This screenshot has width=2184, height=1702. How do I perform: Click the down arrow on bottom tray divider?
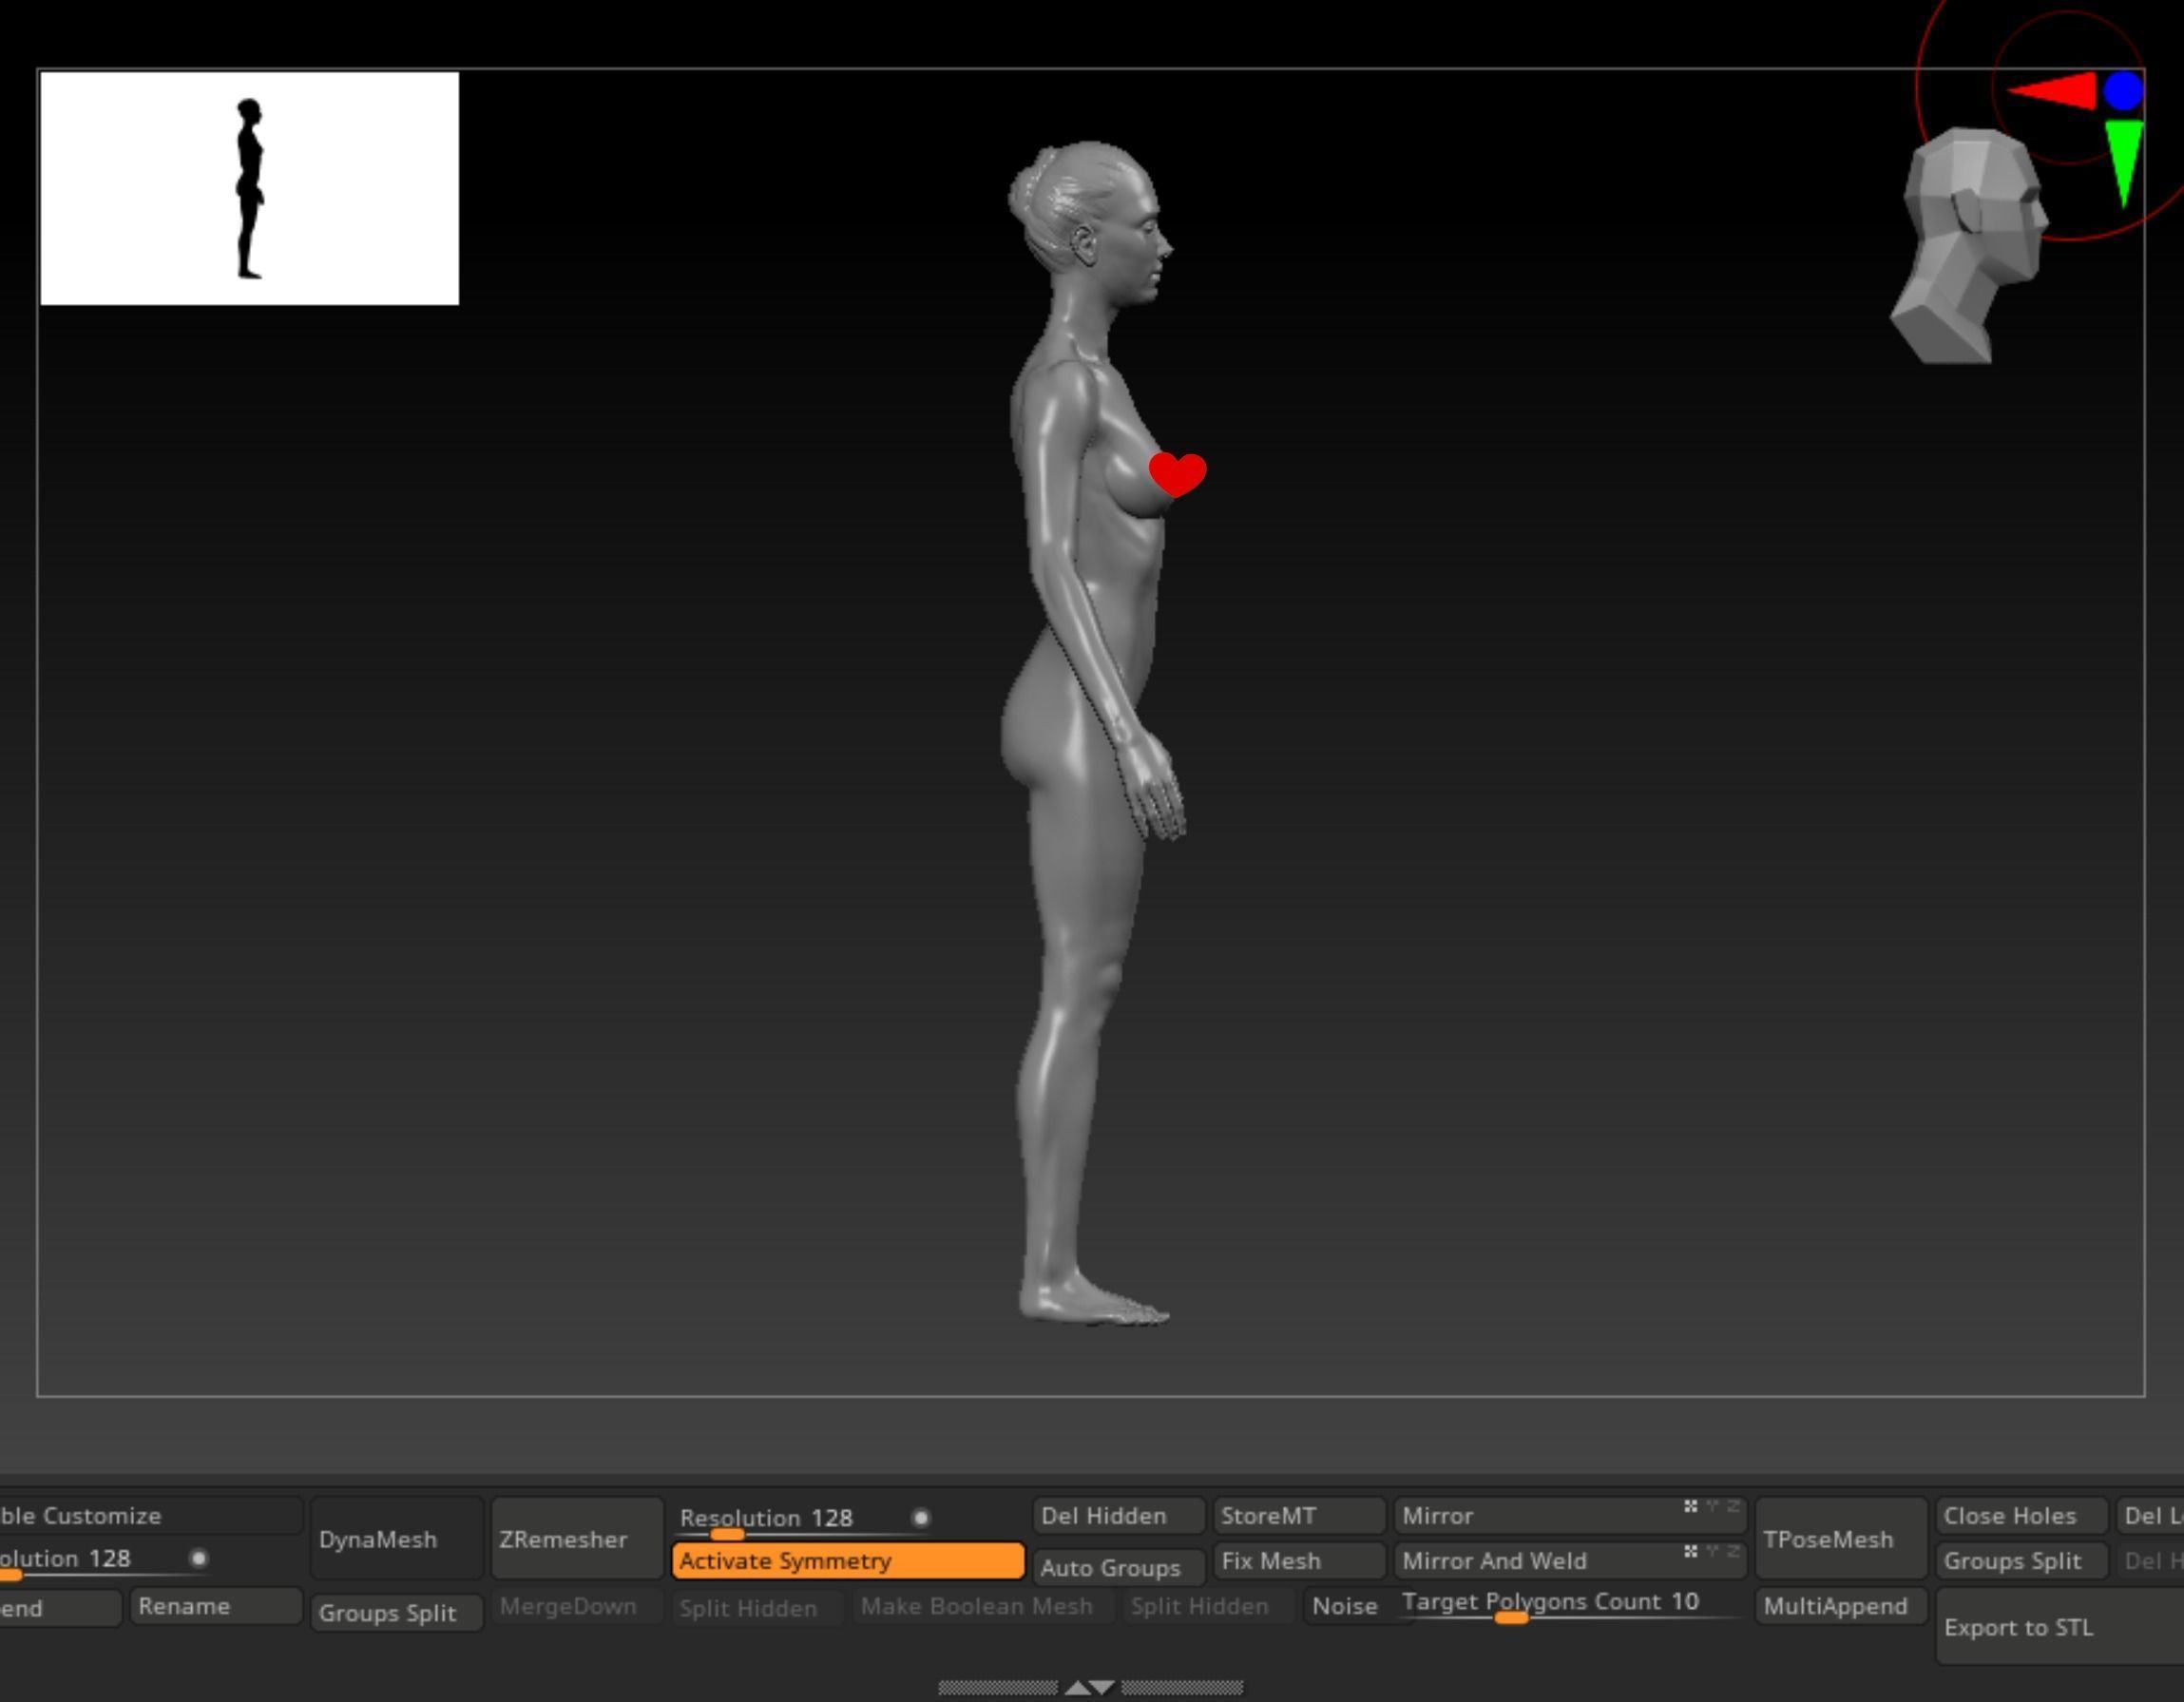point(1102,1687)
